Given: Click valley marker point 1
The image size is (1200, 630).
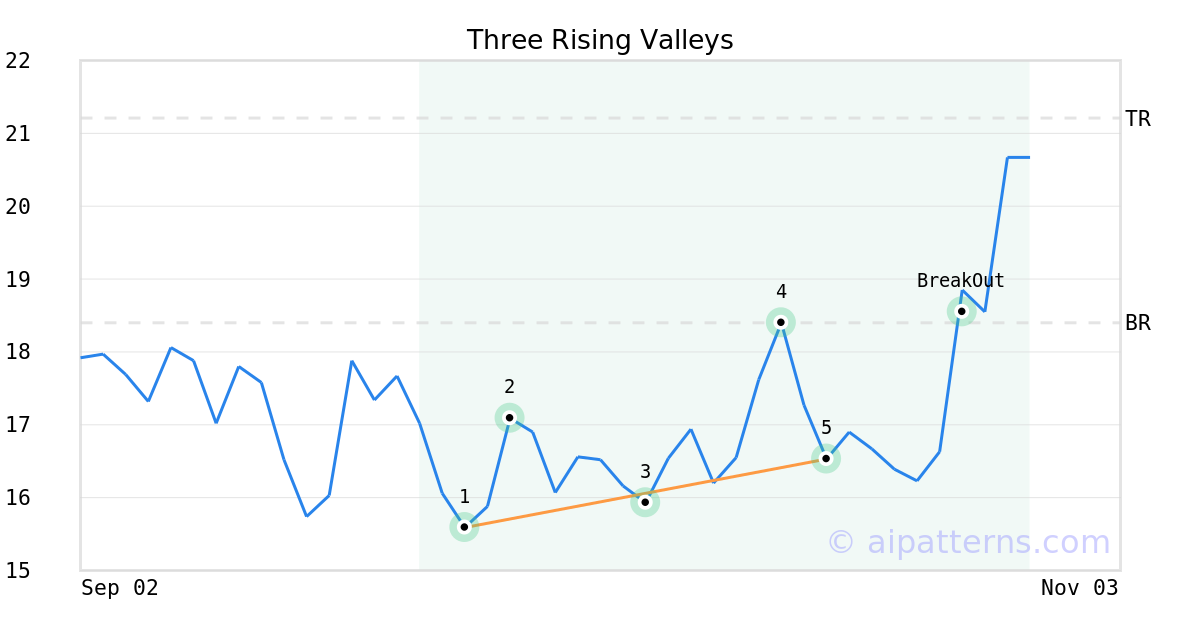Looking at the screenshot, I should [x=464, y=526].
